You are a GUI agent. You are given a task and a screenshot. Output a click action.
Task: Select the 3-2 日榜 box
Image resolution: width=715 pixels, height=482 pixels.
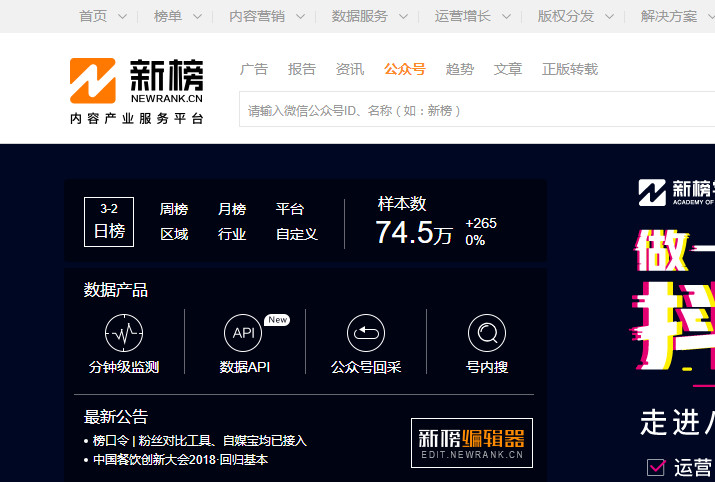[109, 222]
